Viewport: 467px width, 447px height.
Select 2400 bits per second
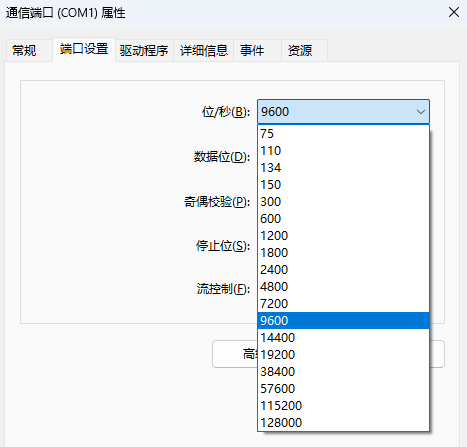tap(343, 270)
